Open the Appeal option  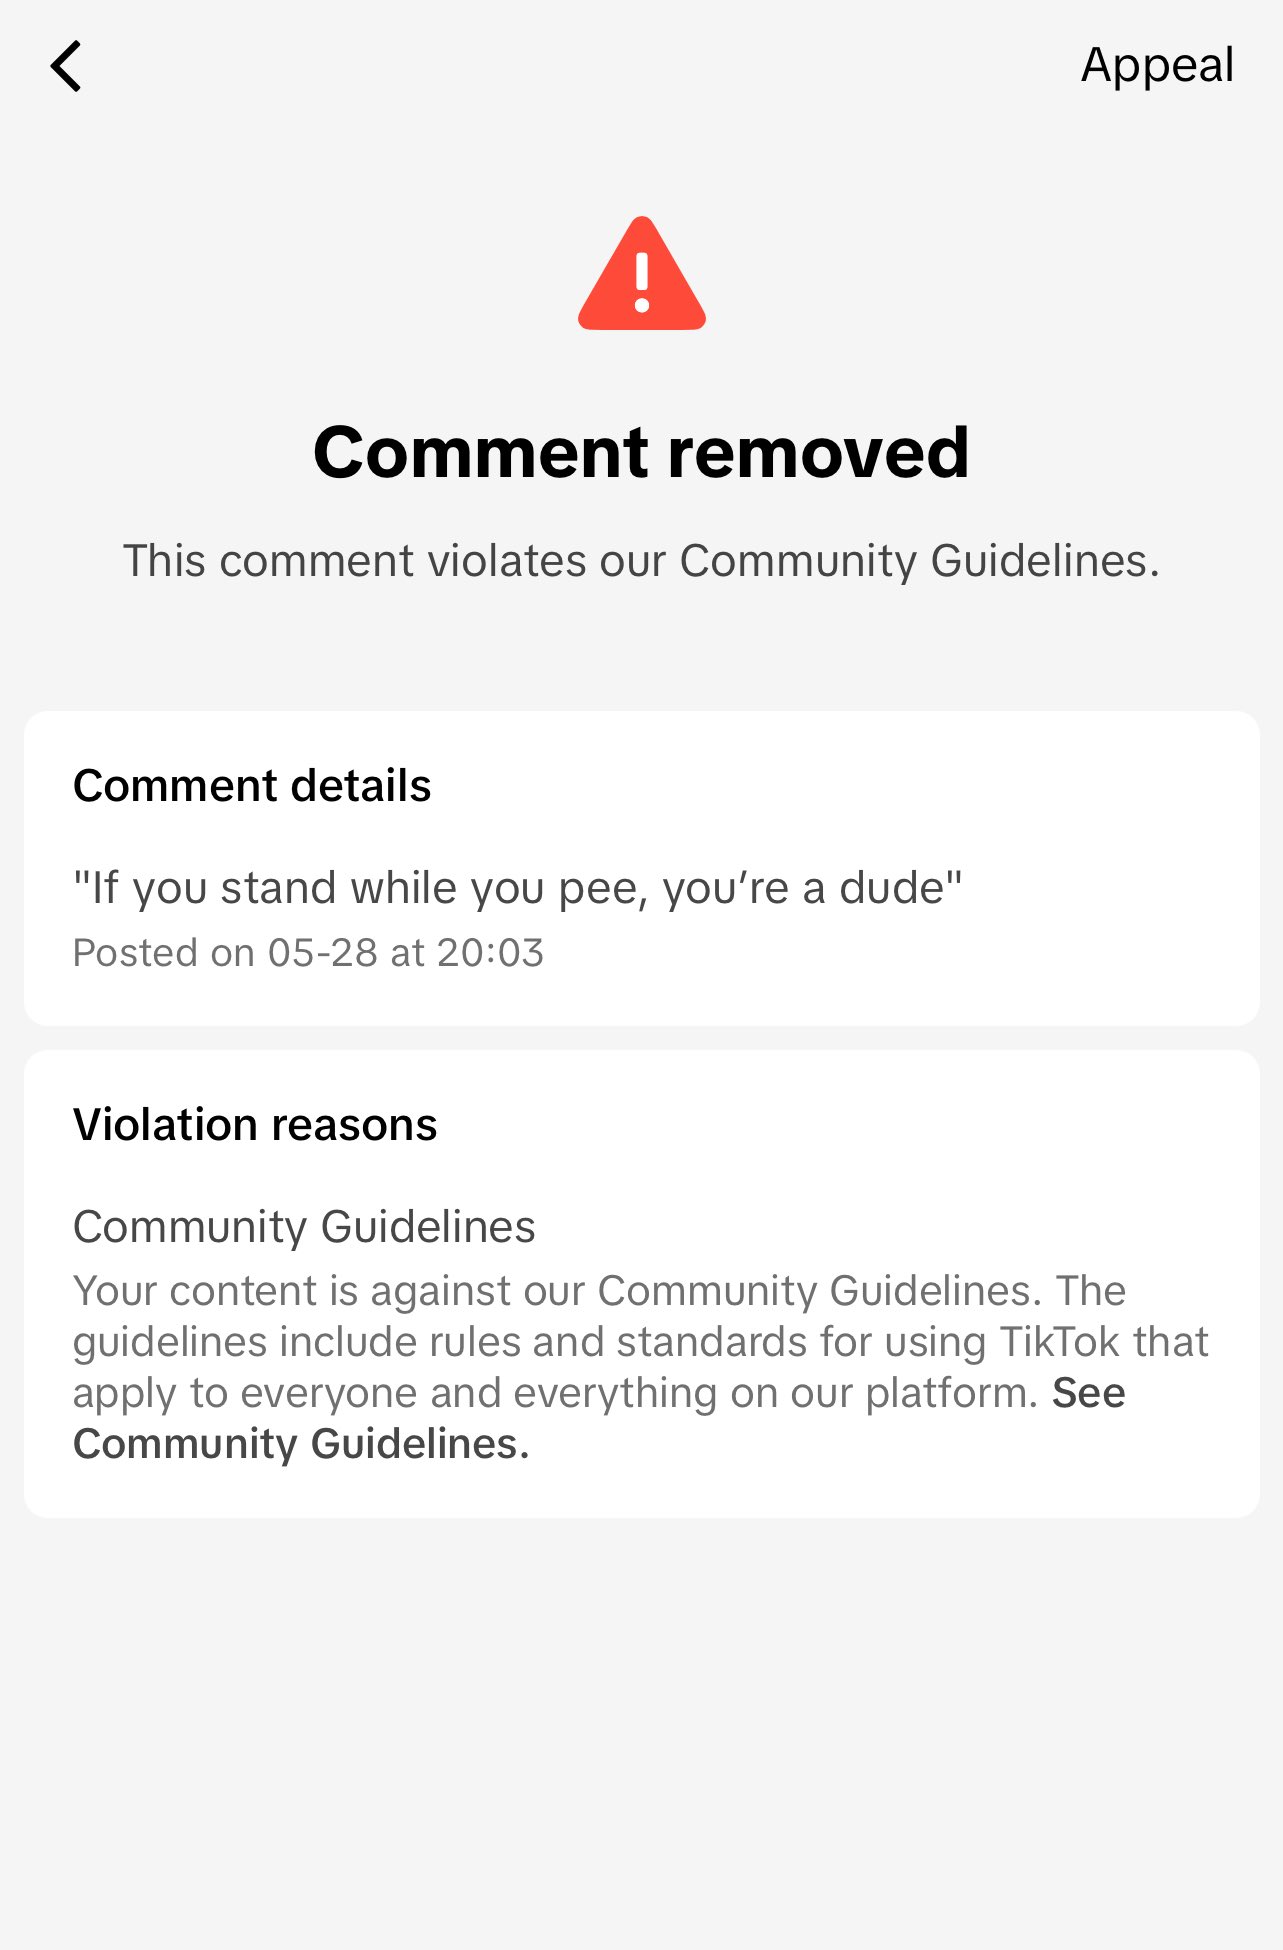tap(1157, 67)
